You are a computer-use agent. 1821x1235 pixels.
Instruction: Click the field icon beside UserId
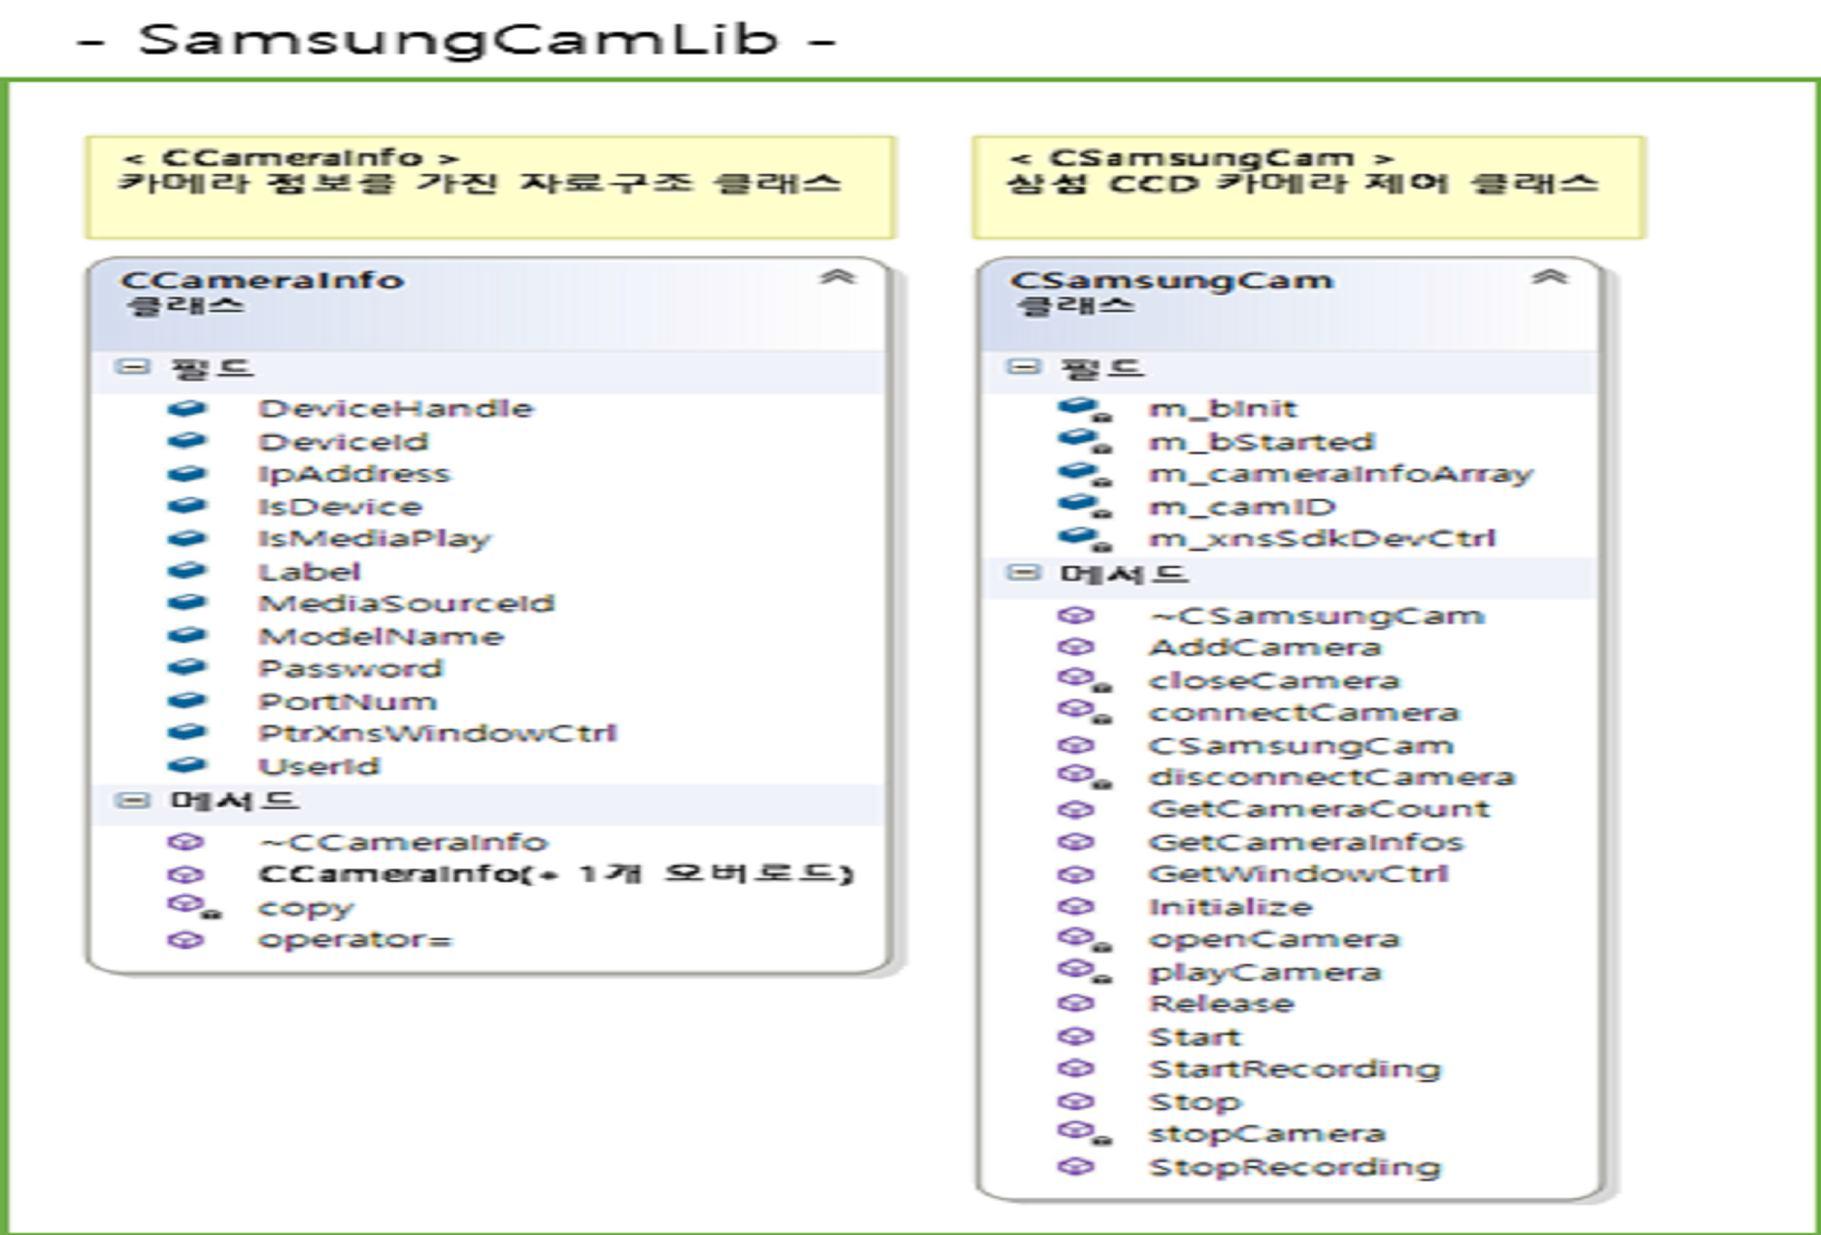coord(187,766)
